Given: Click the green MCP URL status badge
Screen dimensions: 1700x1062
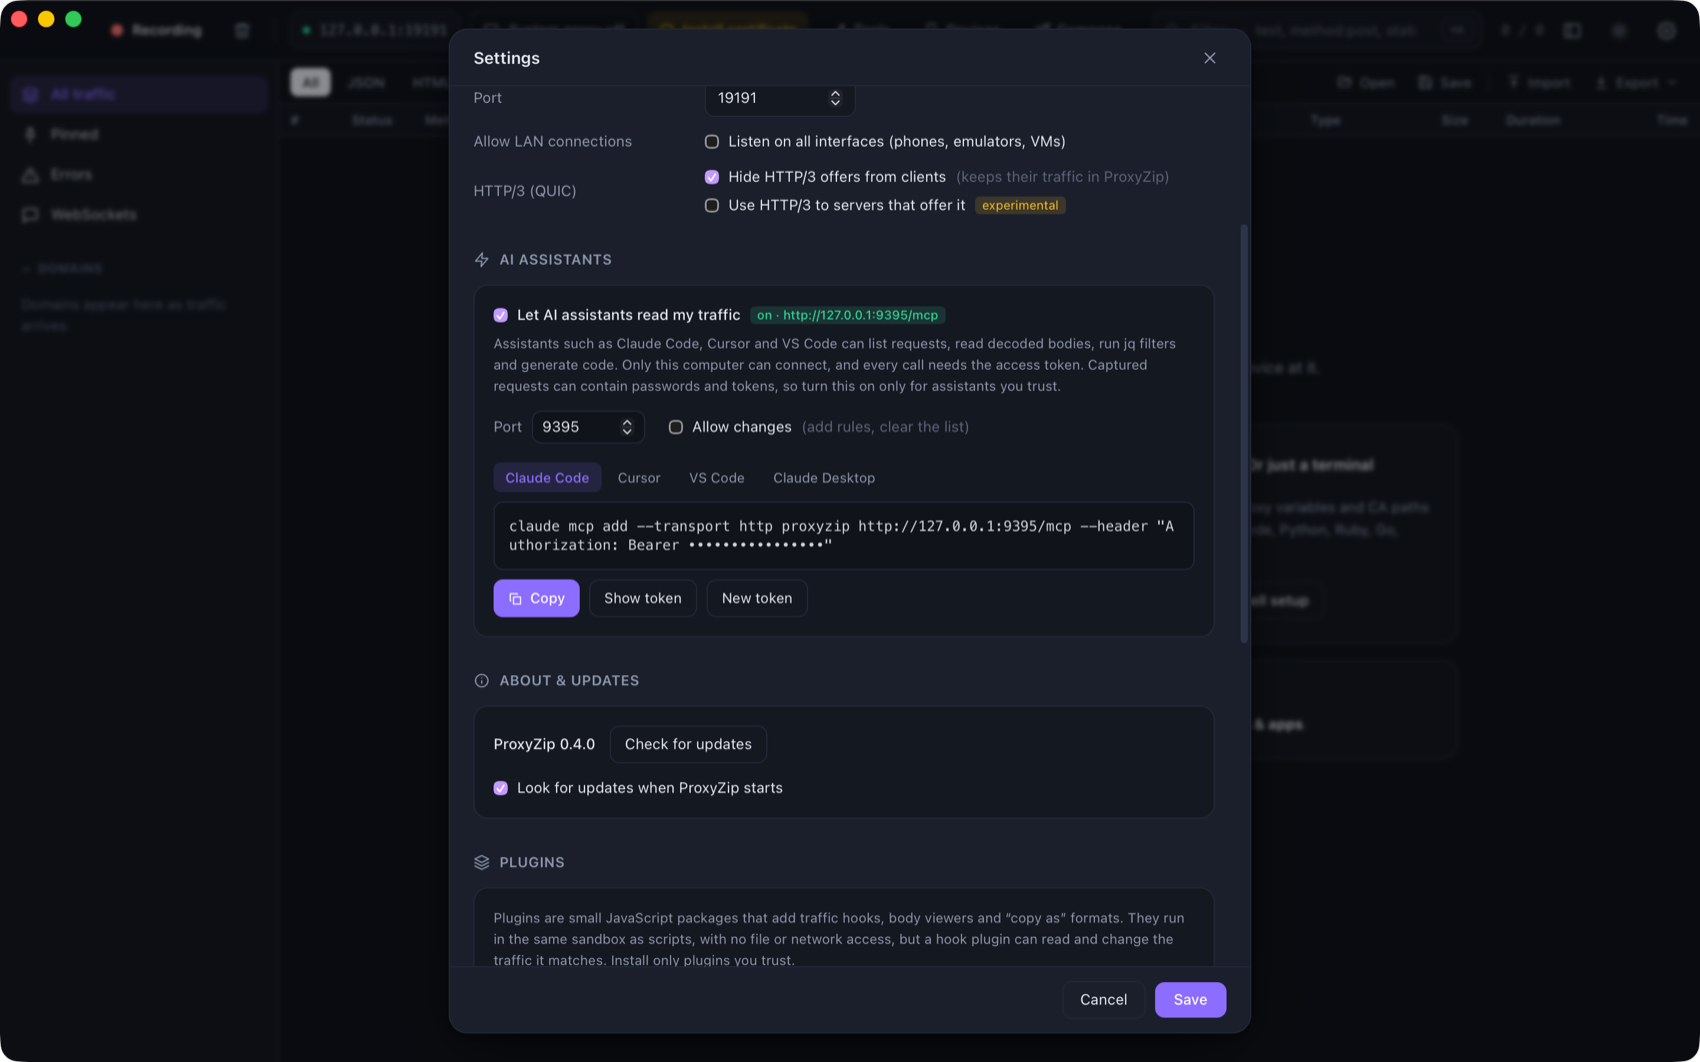Looking at the screenshot, I should [848, 315].
